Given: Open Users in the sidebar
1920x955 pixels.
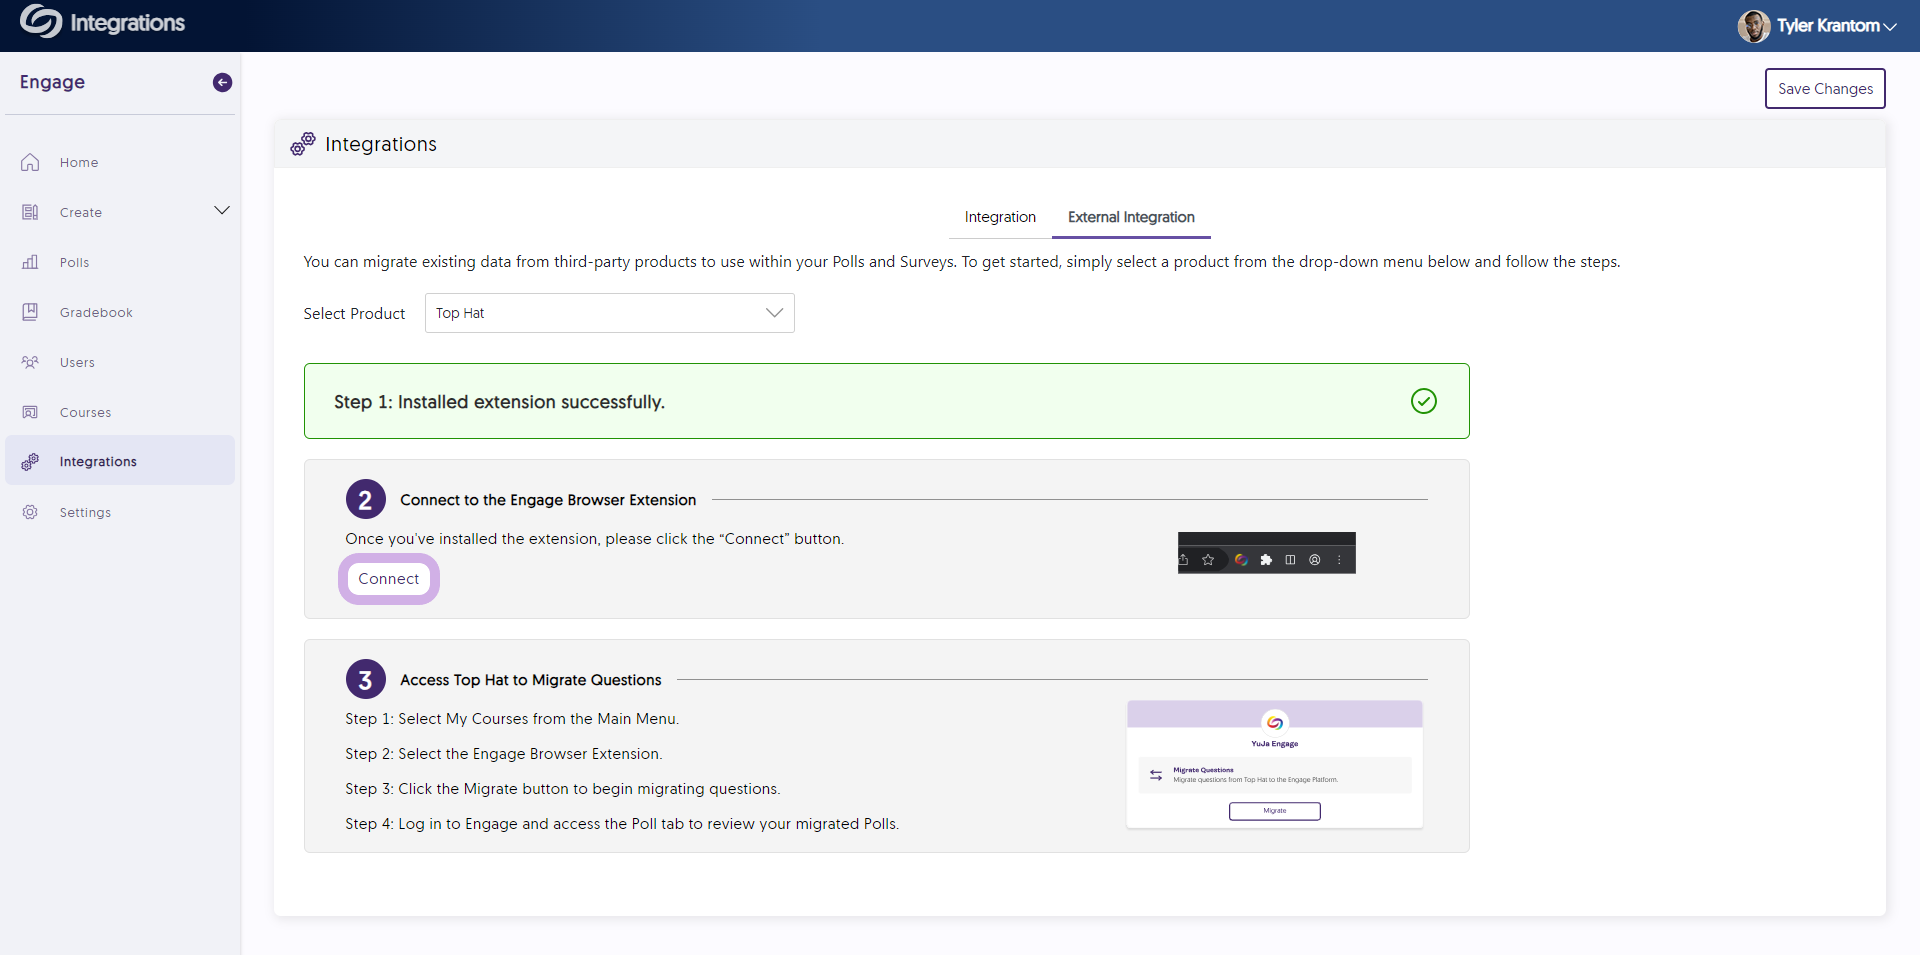Looking at the screenshot, I should click(x=120, y=362).
